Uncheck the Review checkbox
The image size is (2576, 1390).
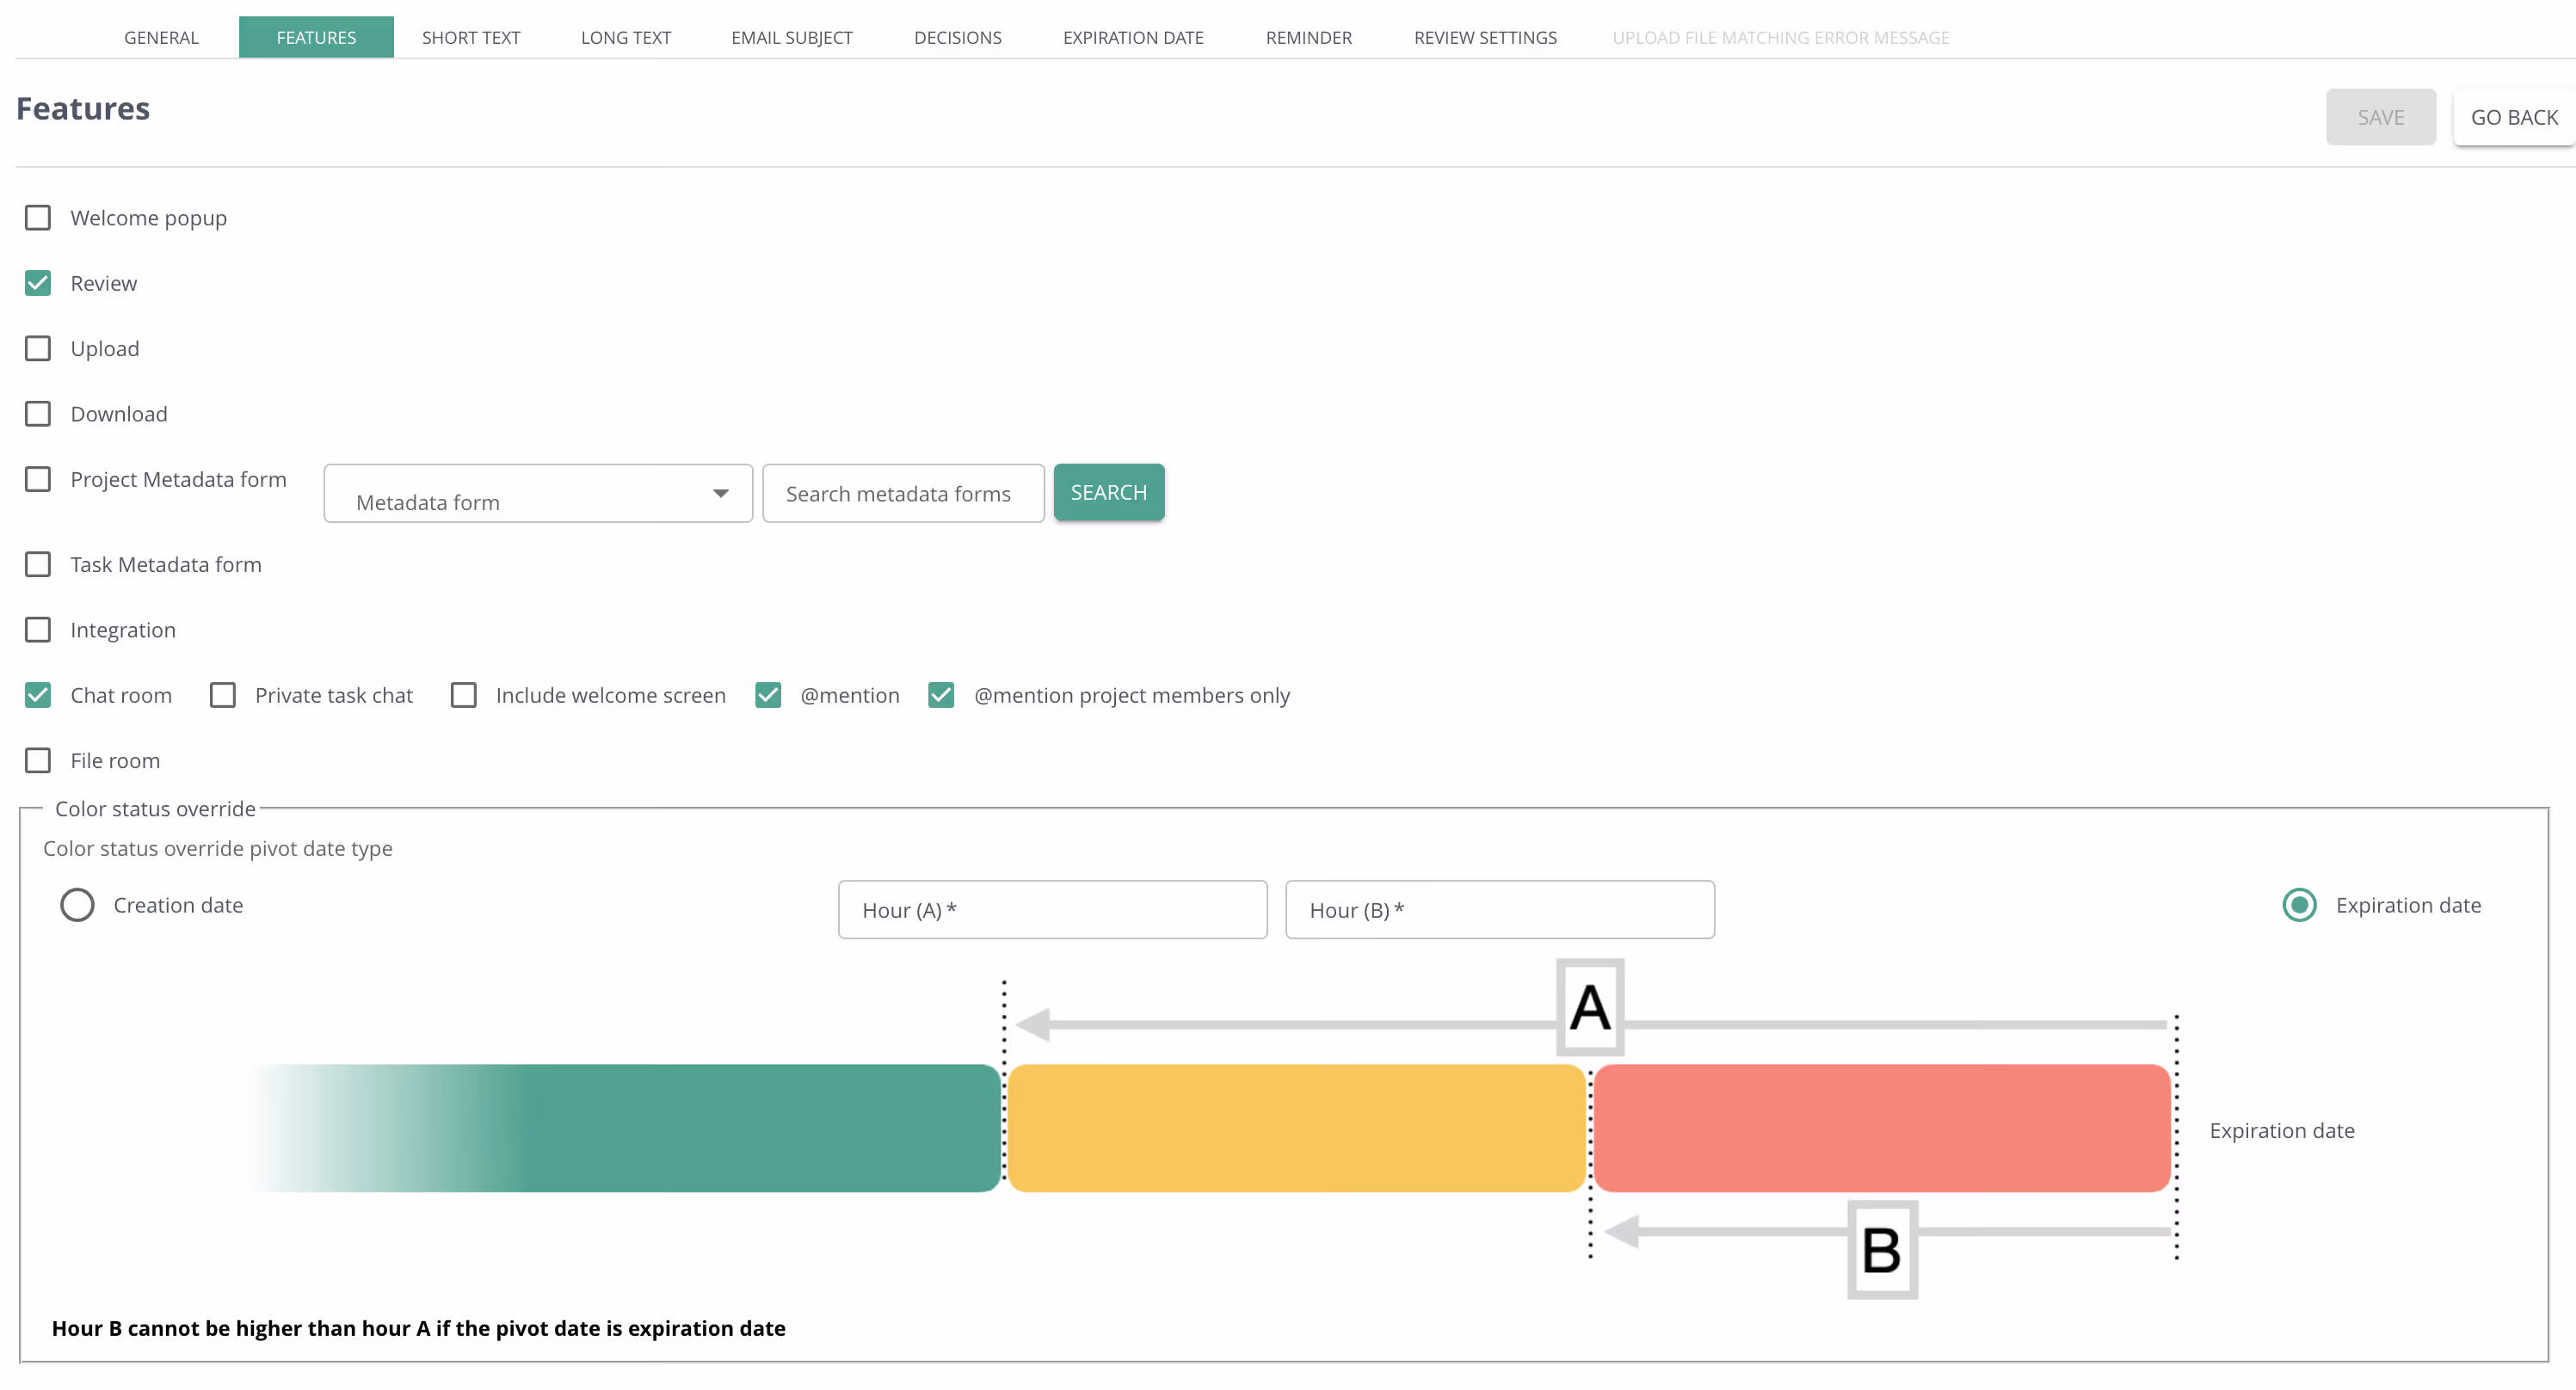pos(38,283)
